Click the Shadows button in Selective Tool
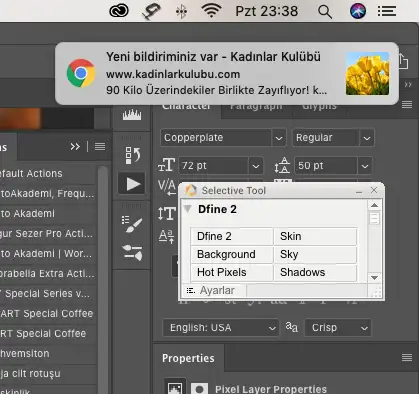Image resolution: width=419 pixels, height=394 pixels. (x=315, y=272)
